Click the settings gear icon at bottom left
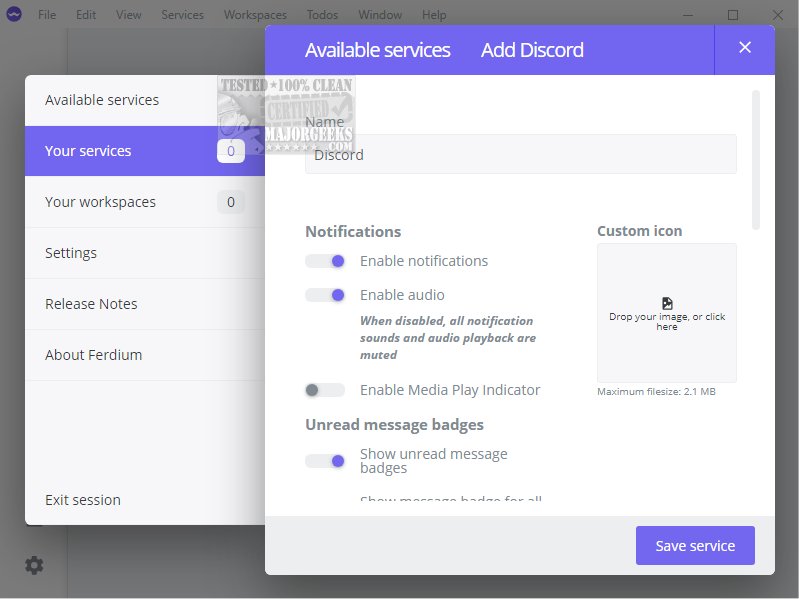Image resolution: width=799 pixels, height=599 pixels. pos(34,565)
